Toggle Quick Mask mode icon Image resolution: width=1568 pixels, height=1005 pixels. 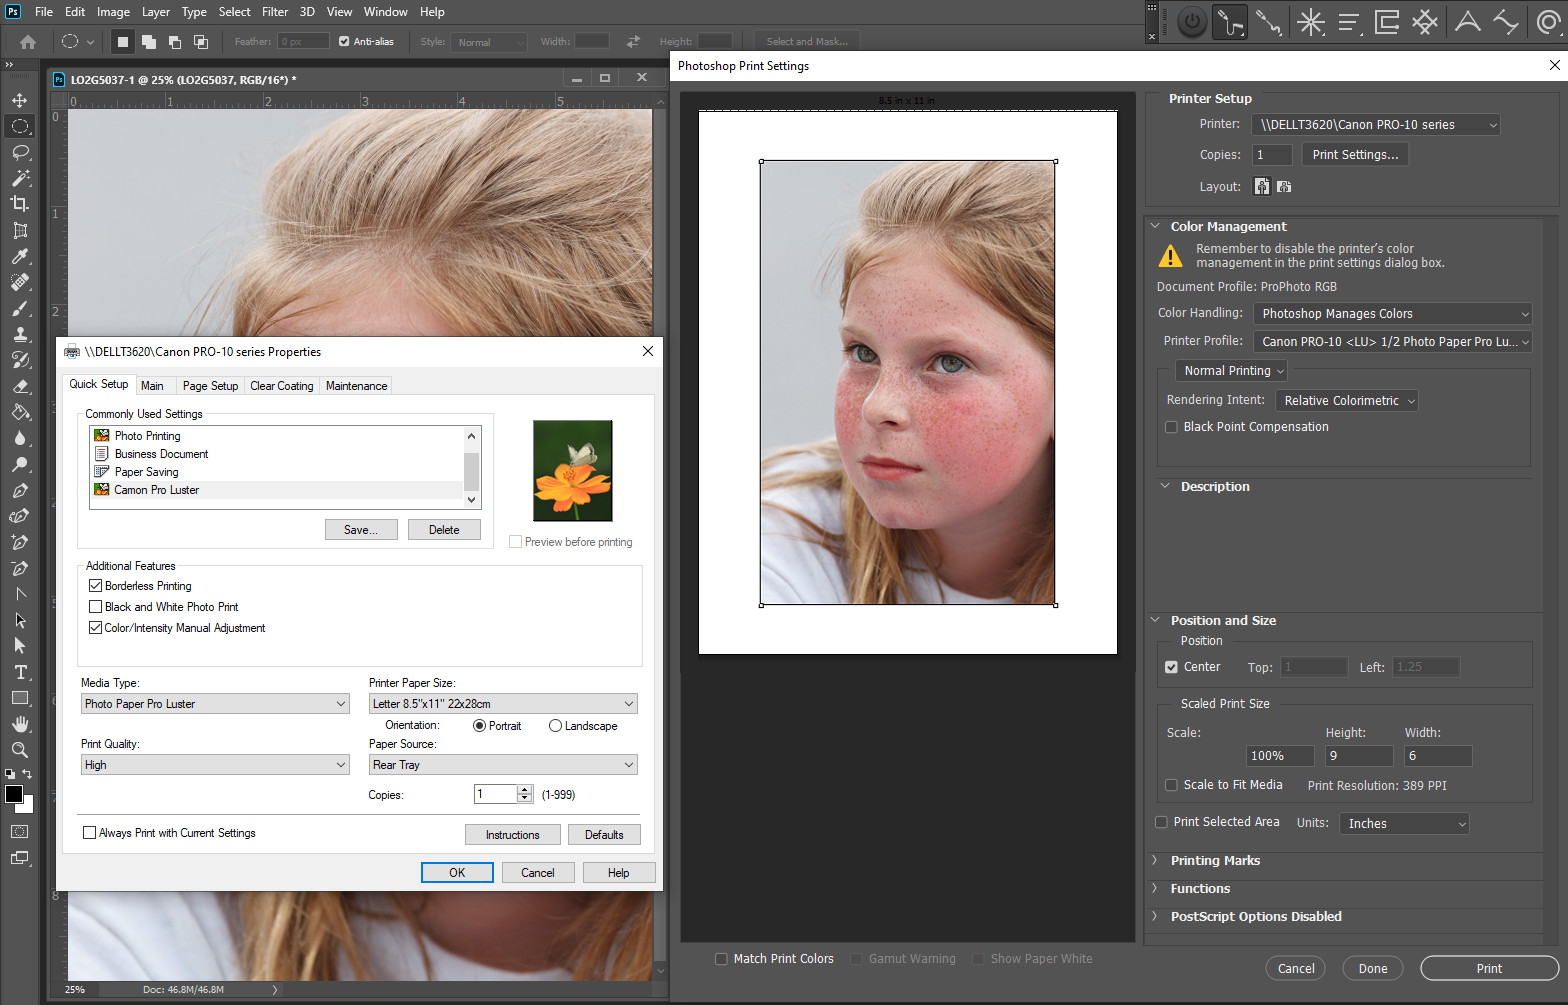pos(19,831)
